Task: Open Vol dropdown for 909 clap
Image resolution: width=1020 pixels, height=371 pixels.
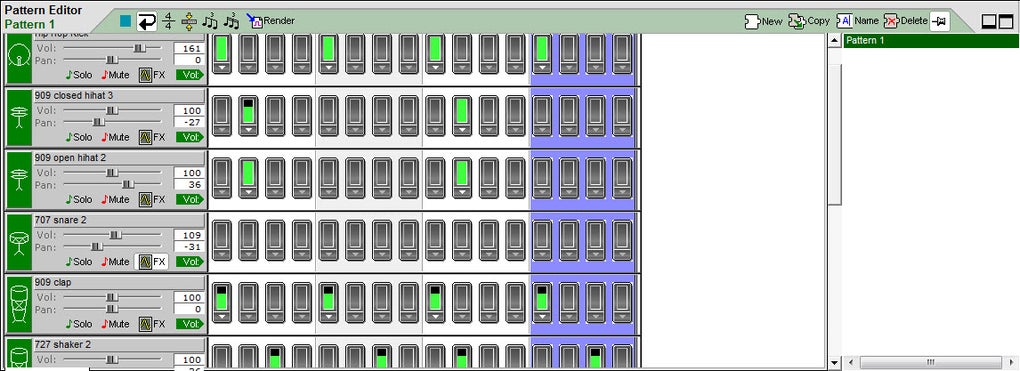Action: [189, 324]
